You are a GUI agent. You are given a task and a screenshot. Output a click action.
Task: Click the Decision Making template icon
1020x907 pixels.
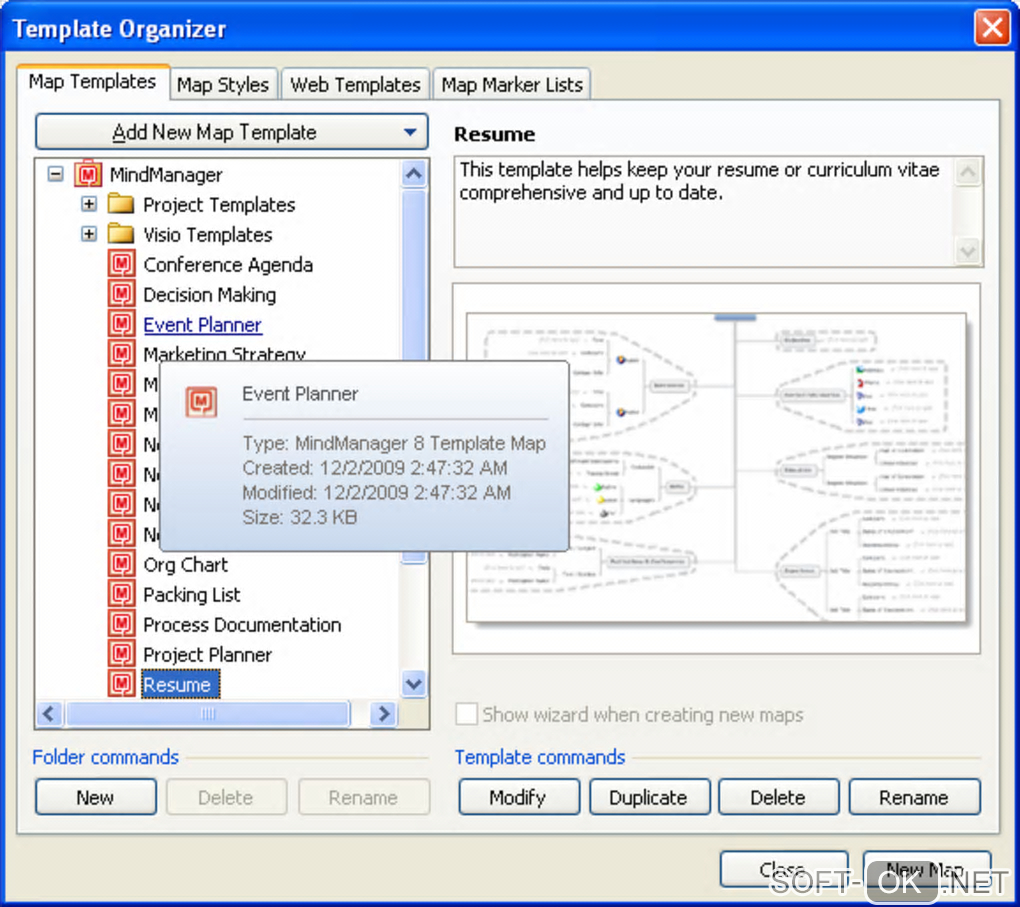122,294
